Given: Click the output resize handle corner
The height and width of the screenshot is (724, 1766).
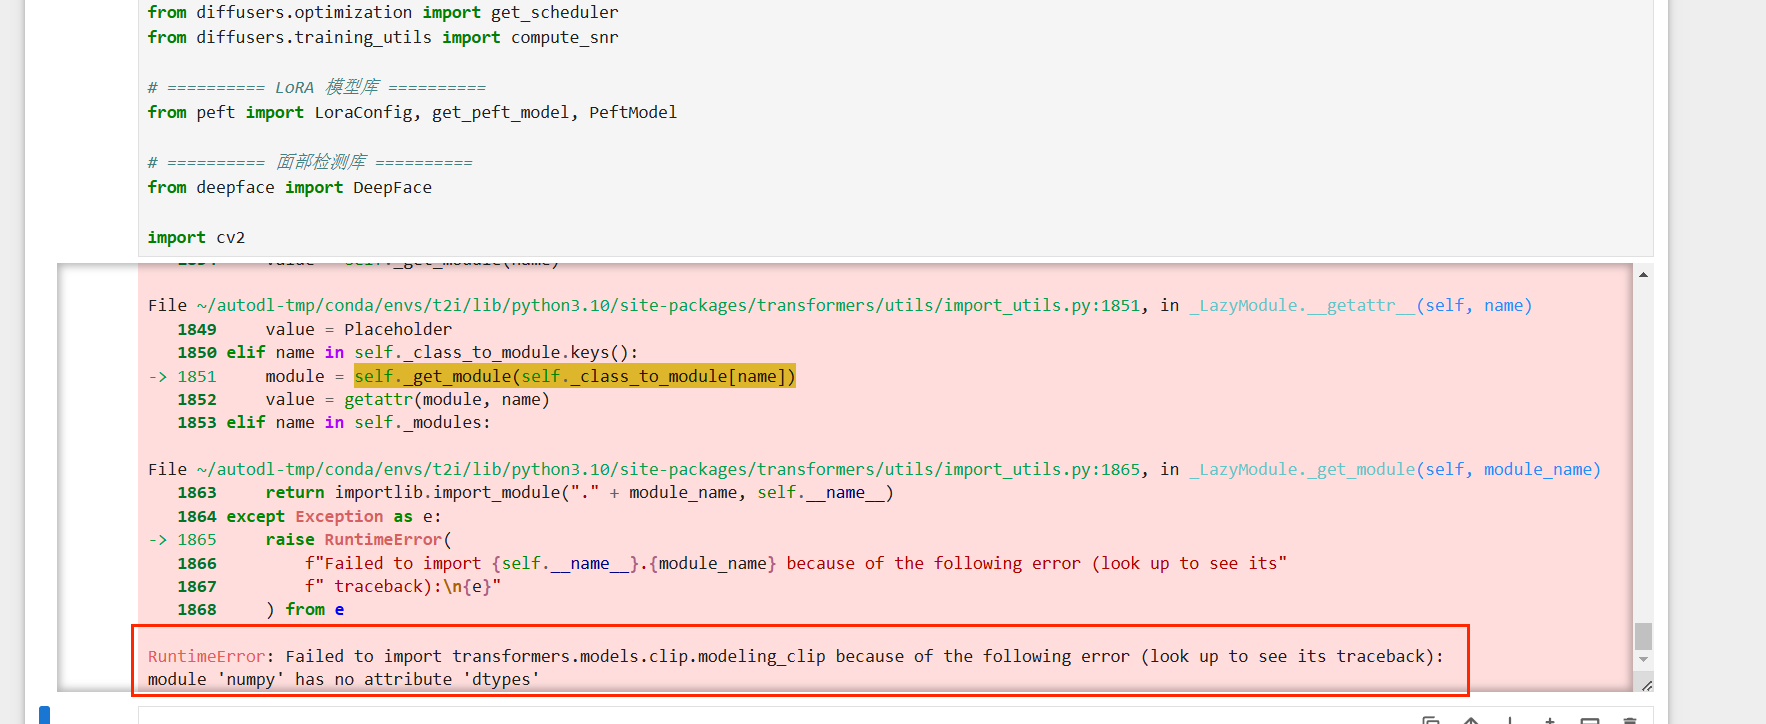Looking at the screenshot, I should pos(1646,685).
